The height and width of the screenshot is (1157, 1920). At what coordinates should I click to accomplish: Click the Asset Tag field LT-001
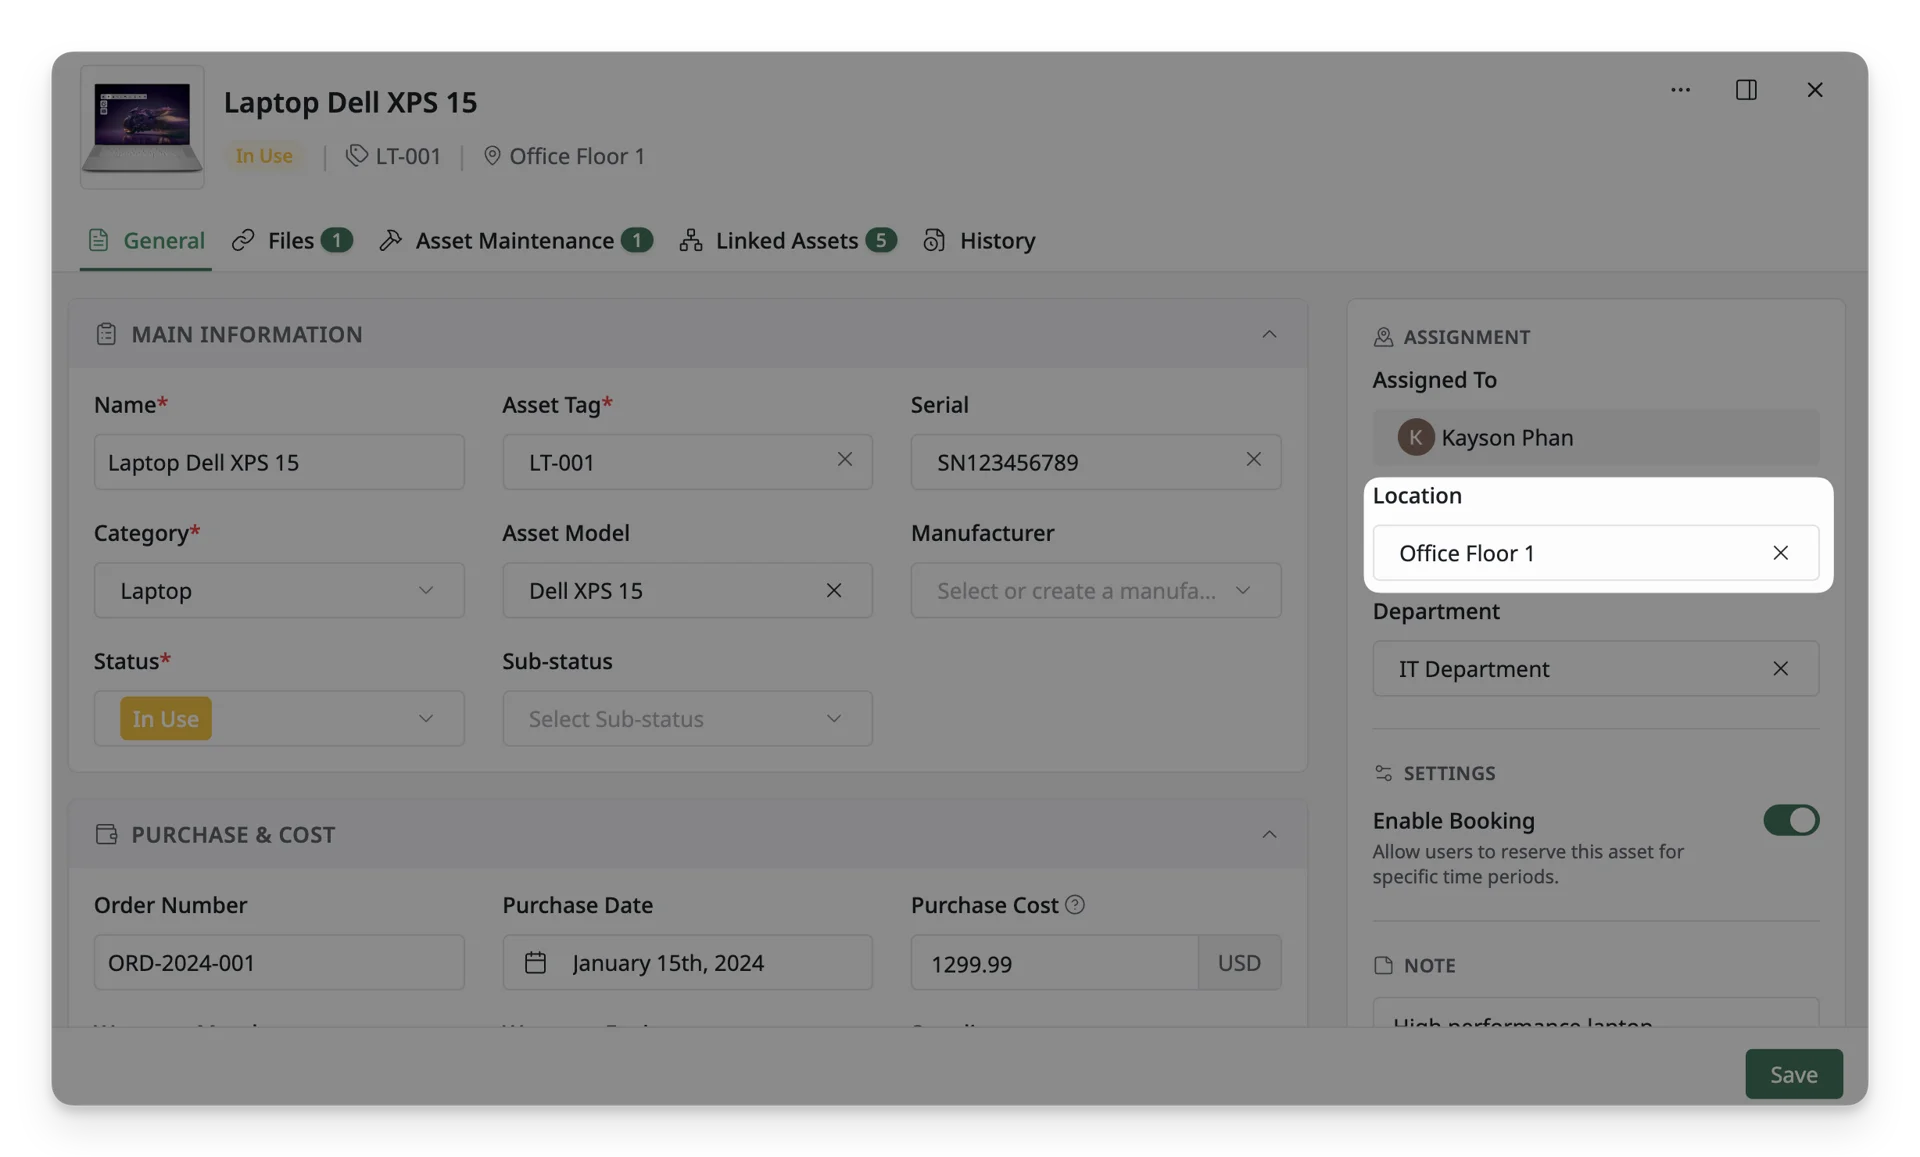(688, 462)
